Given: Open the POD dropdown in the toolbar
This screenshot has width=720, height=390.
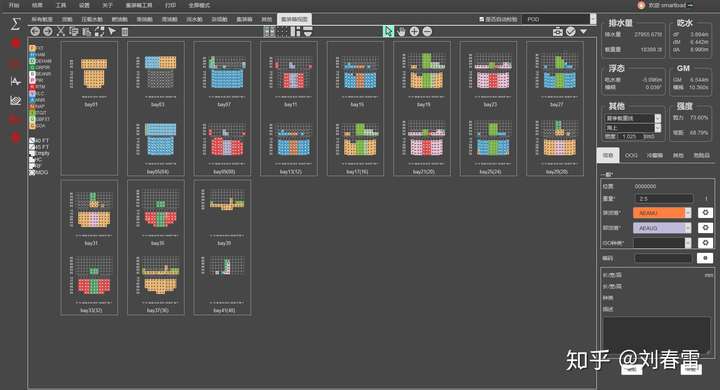Looking at the screenshot, I should [x=558, y=19].
